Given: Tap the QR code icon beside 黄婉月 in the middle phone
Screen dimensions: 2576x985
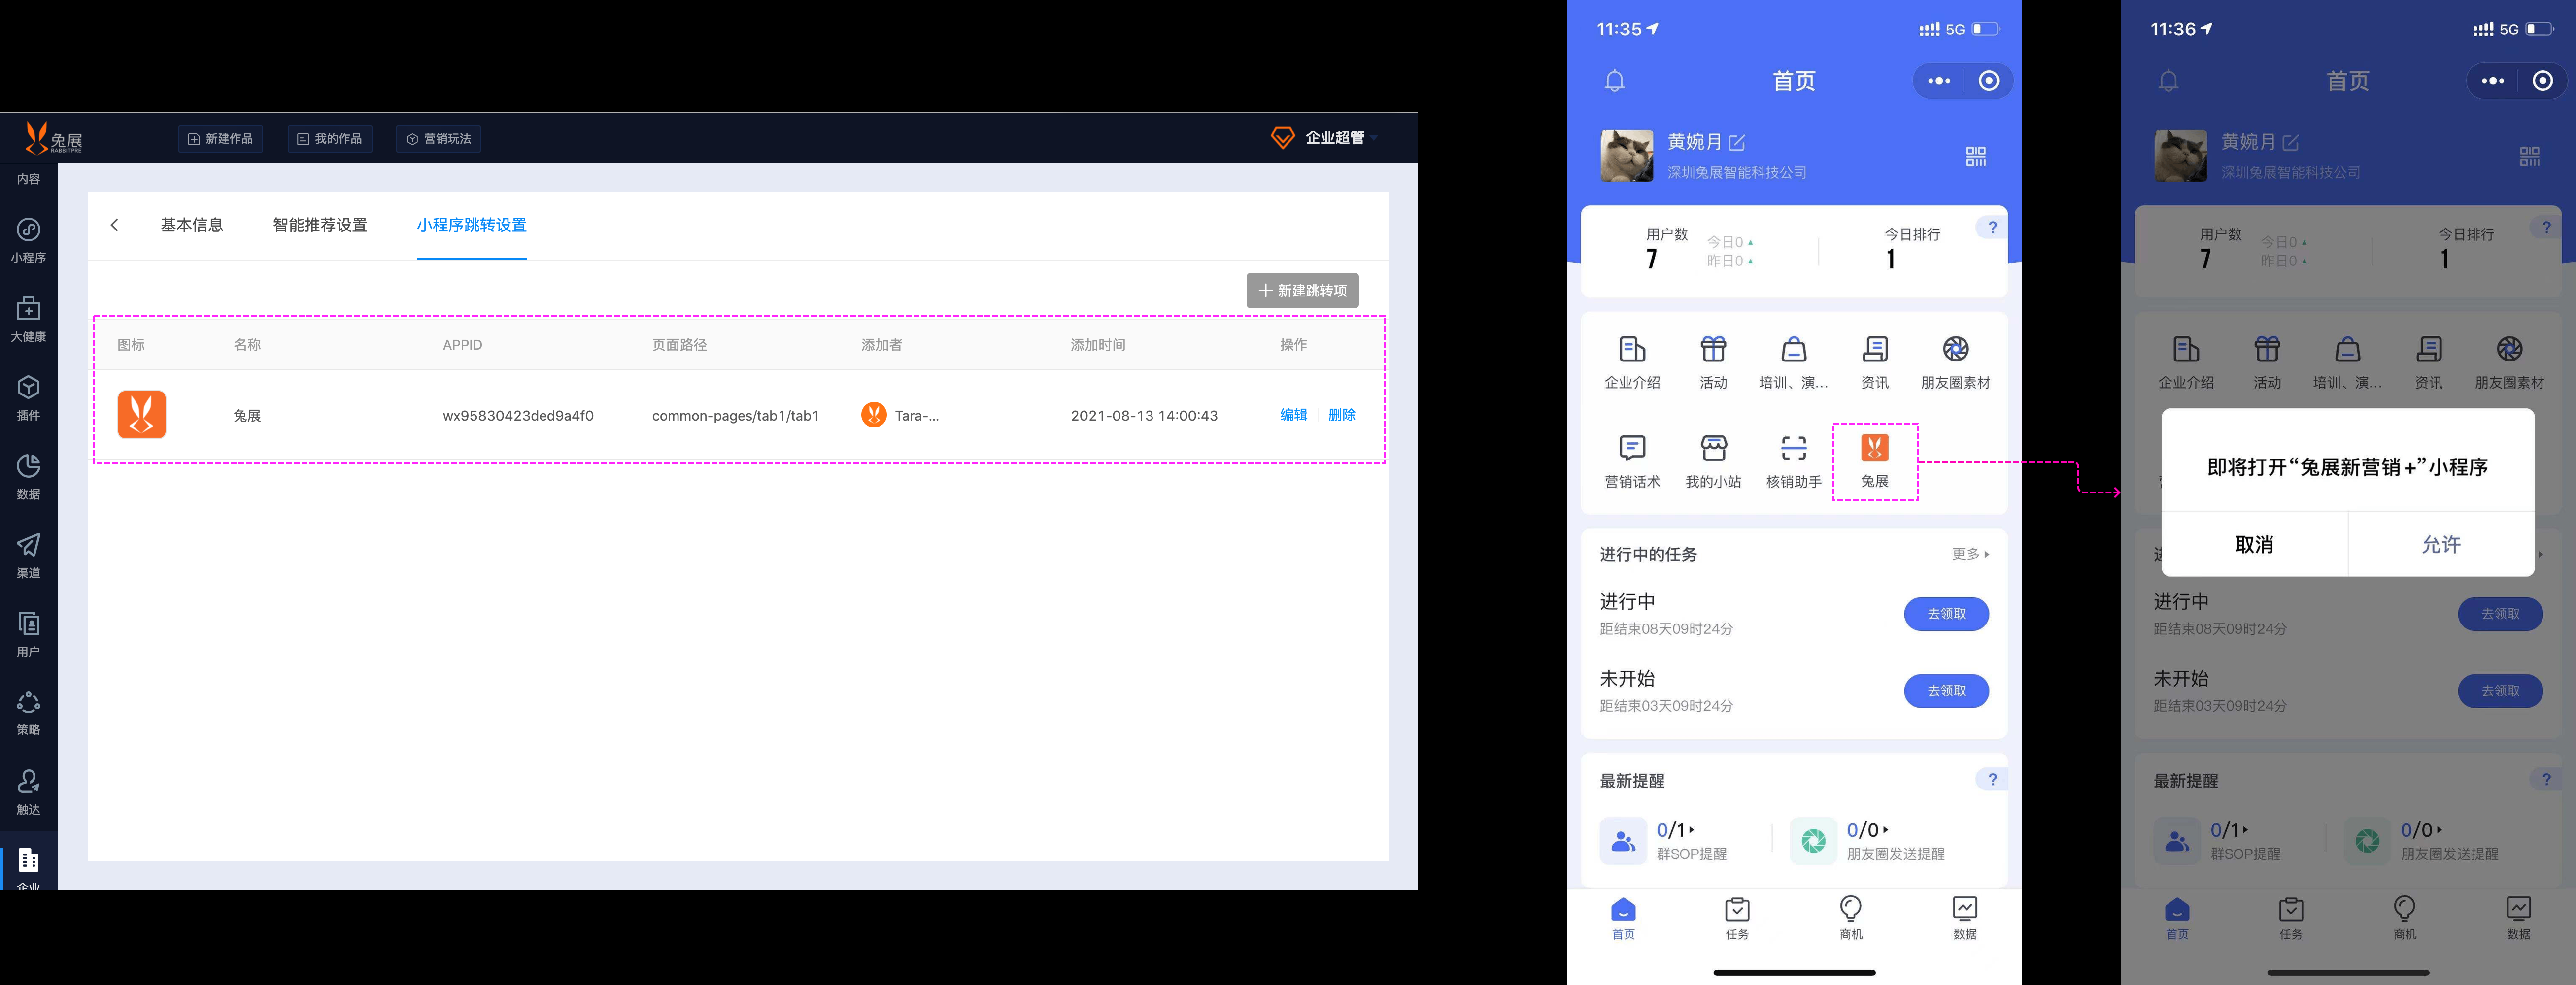Looking at the screenshot, I should [1975, 156].
